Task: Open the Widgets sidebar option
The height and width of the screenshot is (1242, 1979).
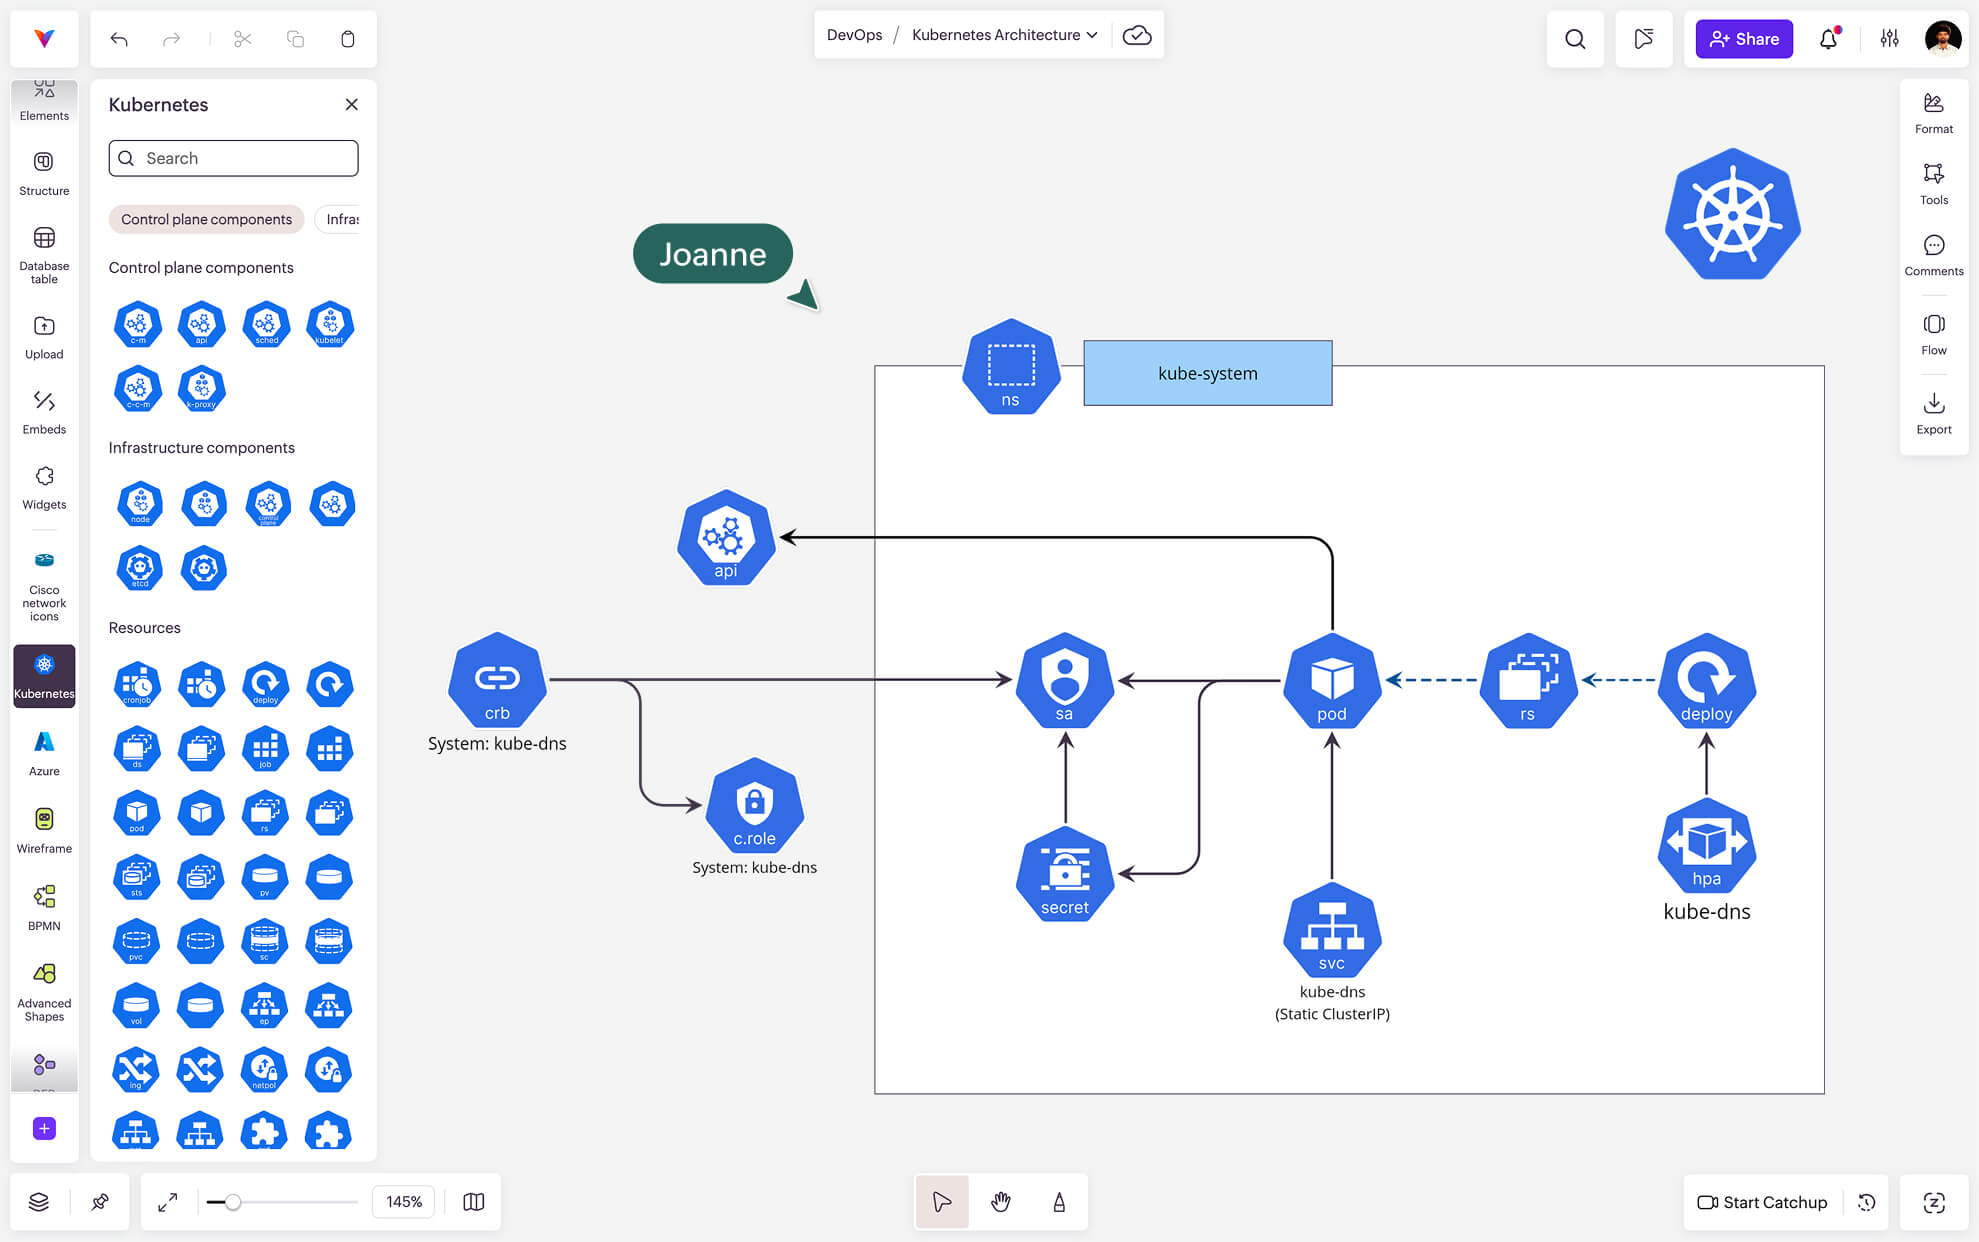Action: click(x=44, y=487)
